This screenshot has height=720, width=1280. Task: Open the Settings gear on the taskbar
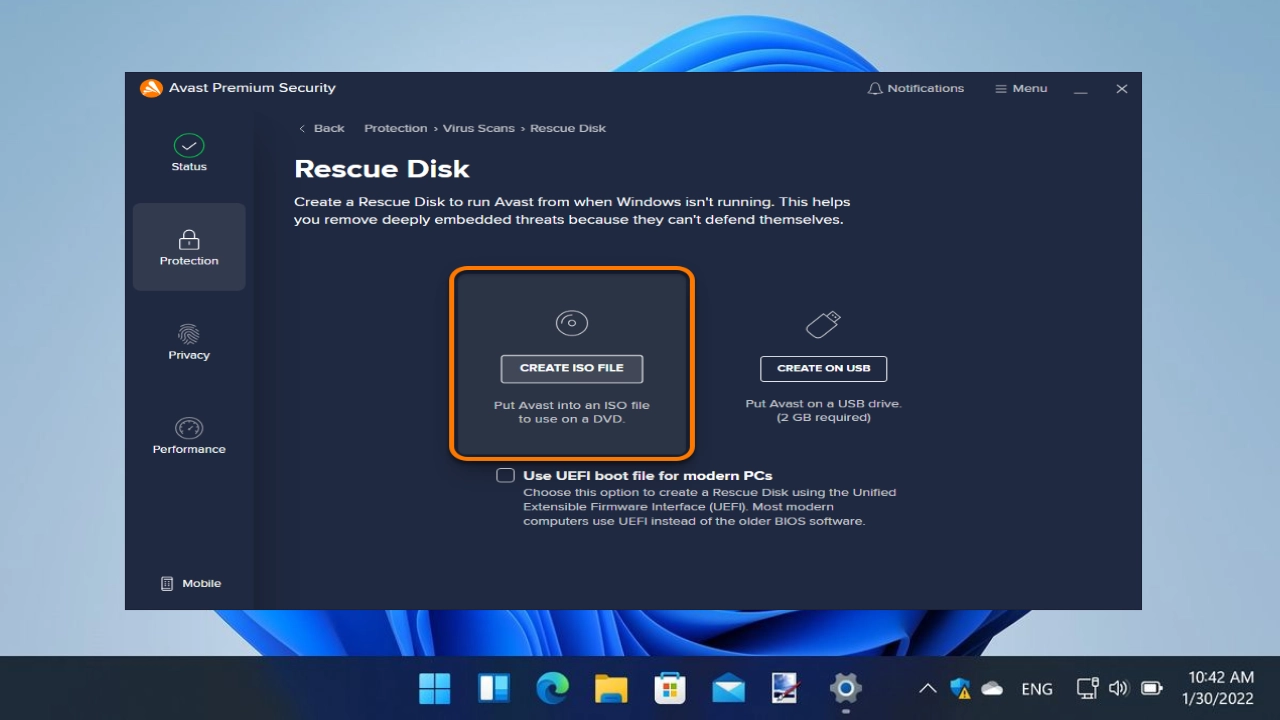pos(846,688)
